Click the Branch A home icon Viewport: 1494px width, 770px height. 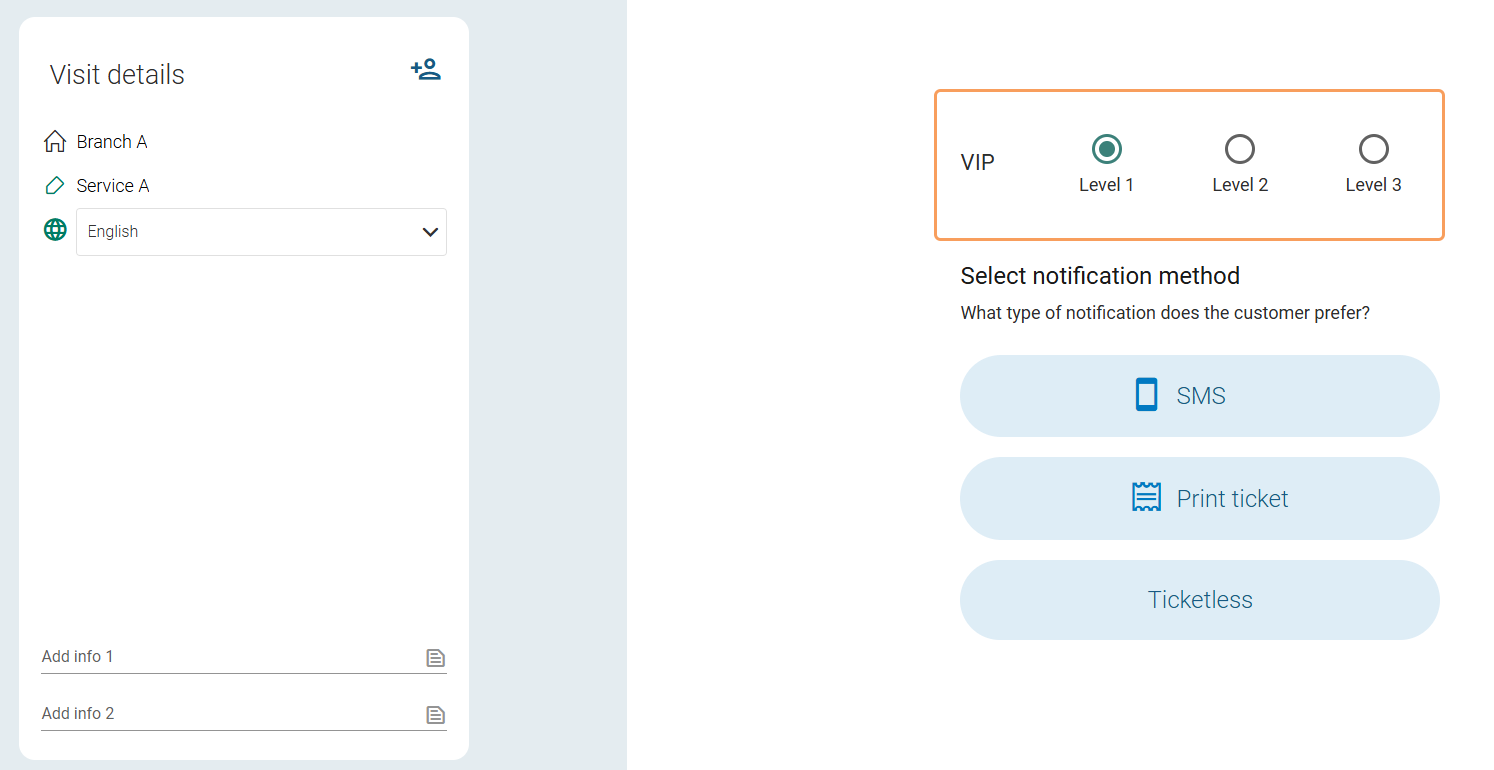(55, 142)
